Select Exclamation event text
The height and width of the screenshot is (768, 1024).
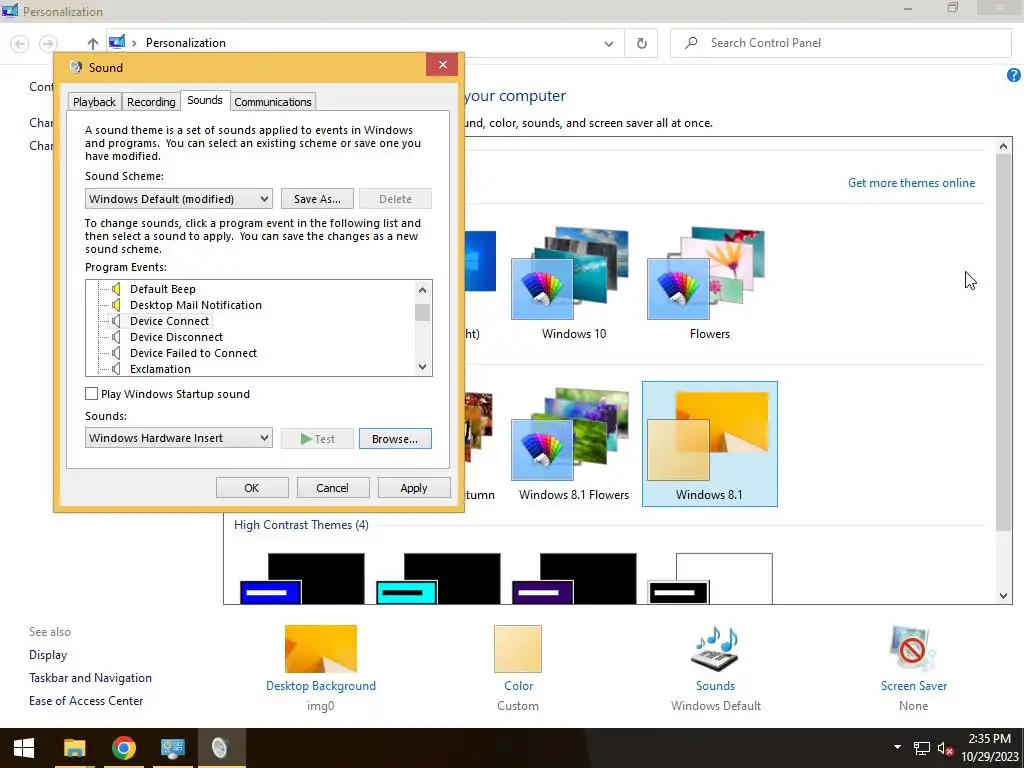pos(160,369)
